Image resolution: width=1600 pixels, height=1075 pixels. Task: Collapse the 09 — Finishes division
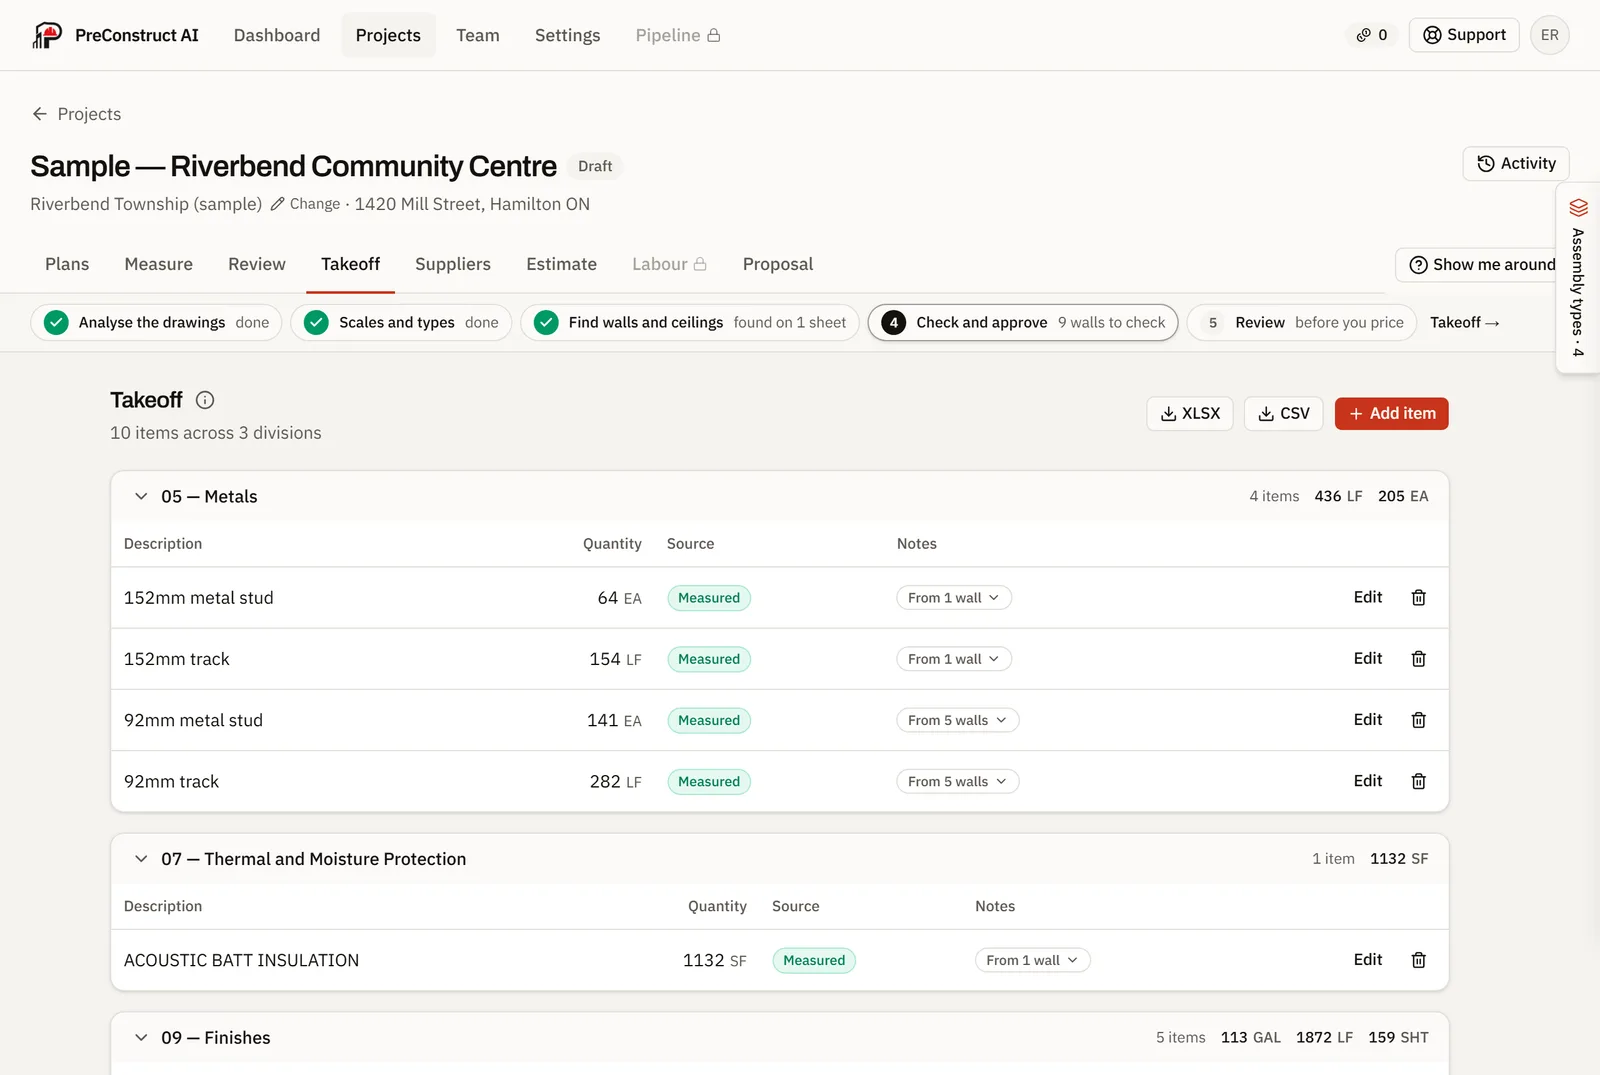(x=141, y=1038)
